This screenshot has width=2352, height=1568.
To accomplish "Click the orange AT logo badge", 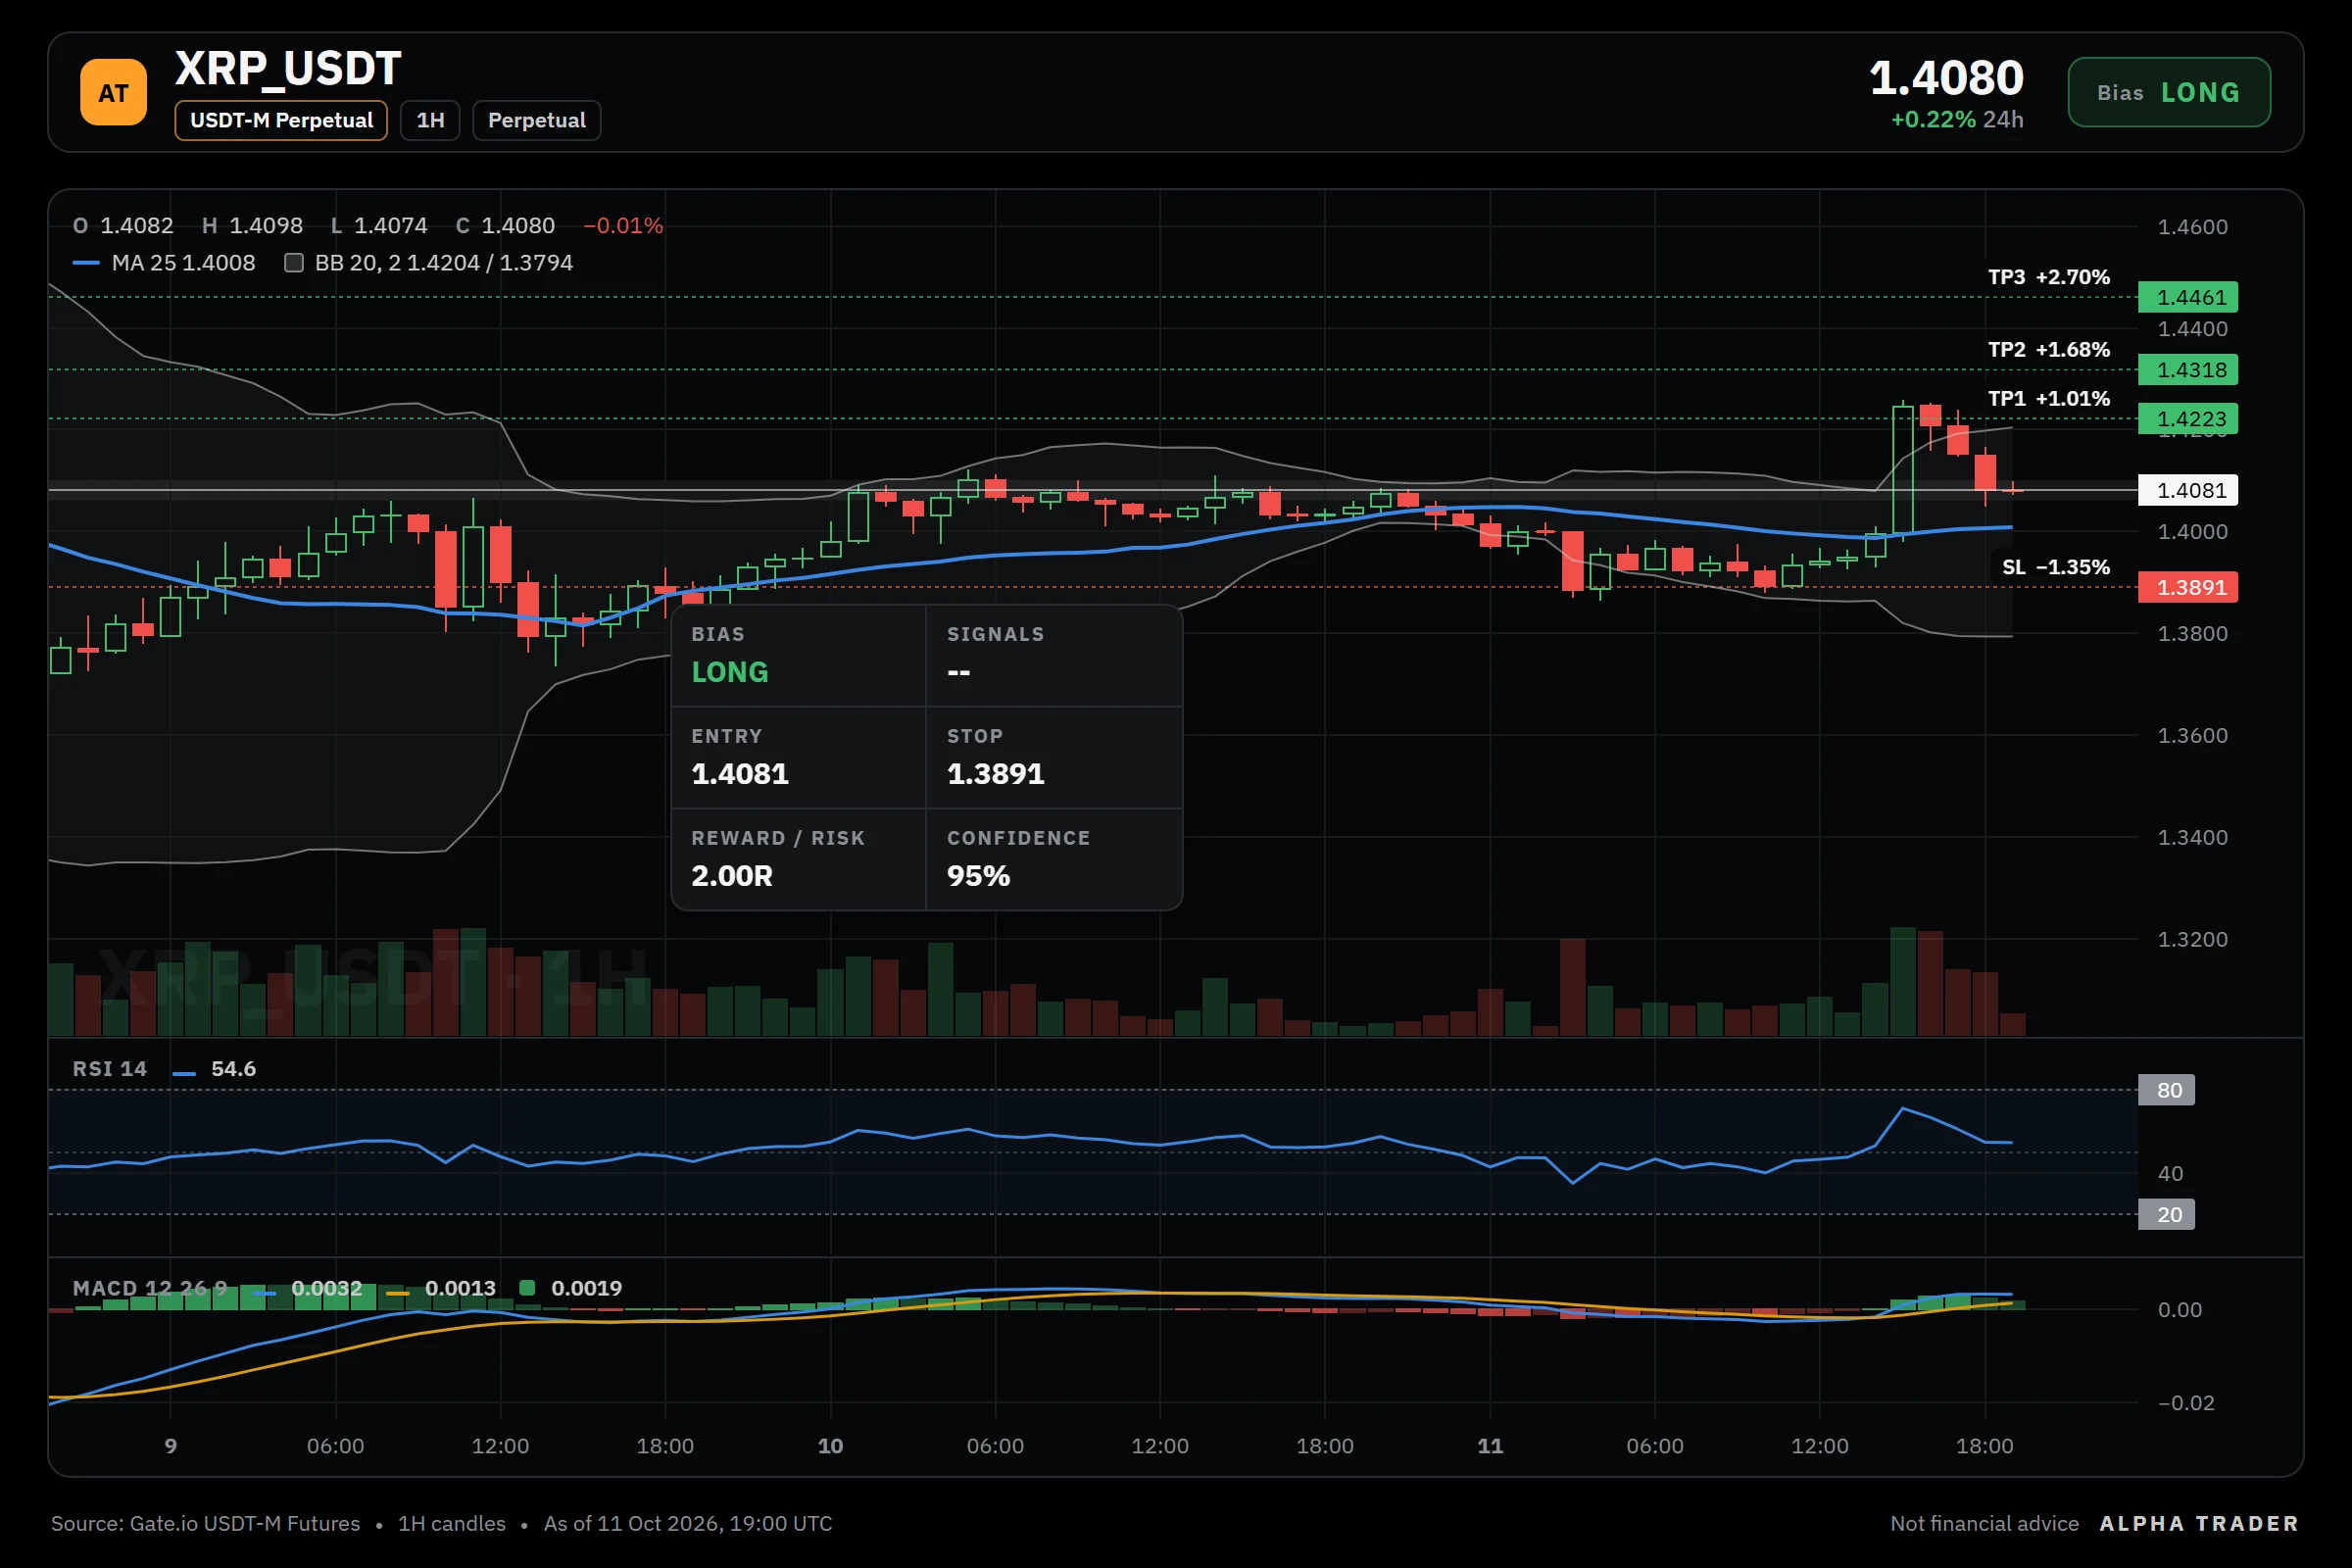I will coord(113,92).
